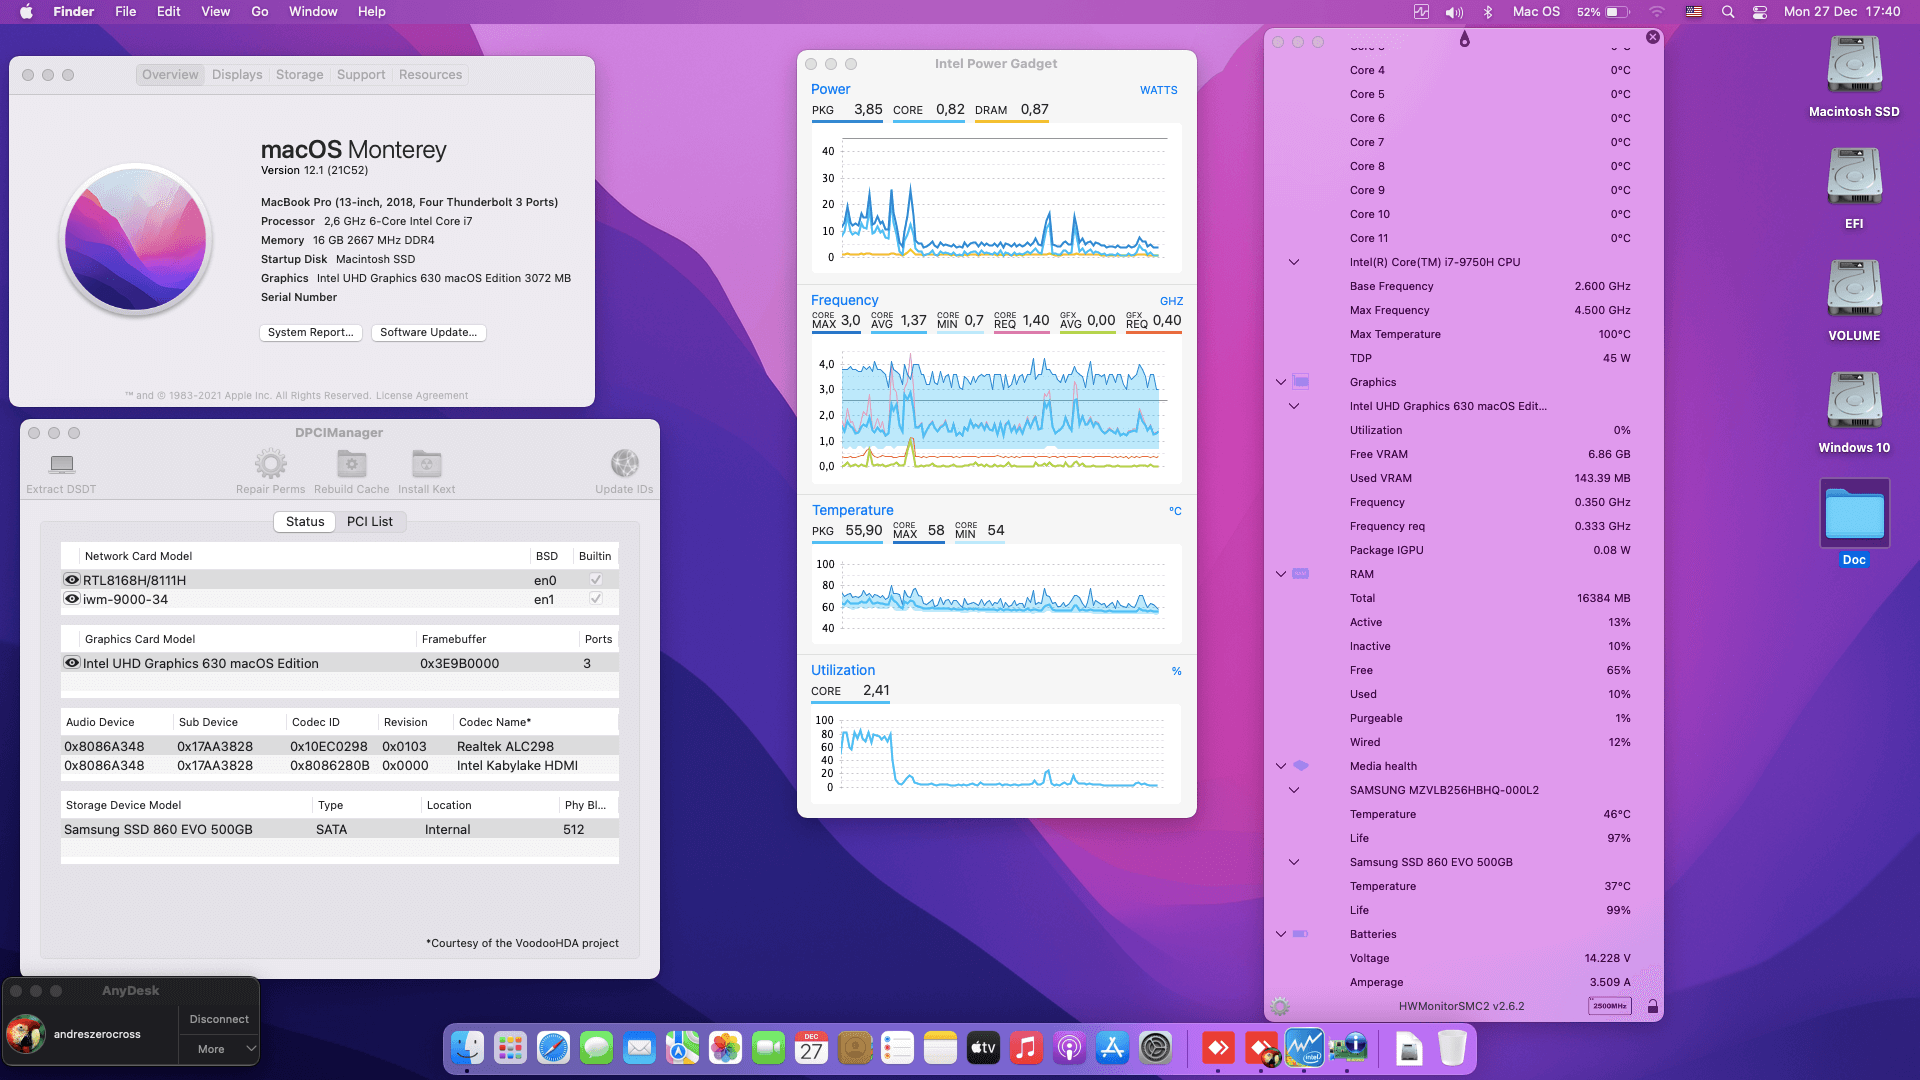Click Software Update button
This screenshot has width=1920, height=1080.
tap(428, 333)
